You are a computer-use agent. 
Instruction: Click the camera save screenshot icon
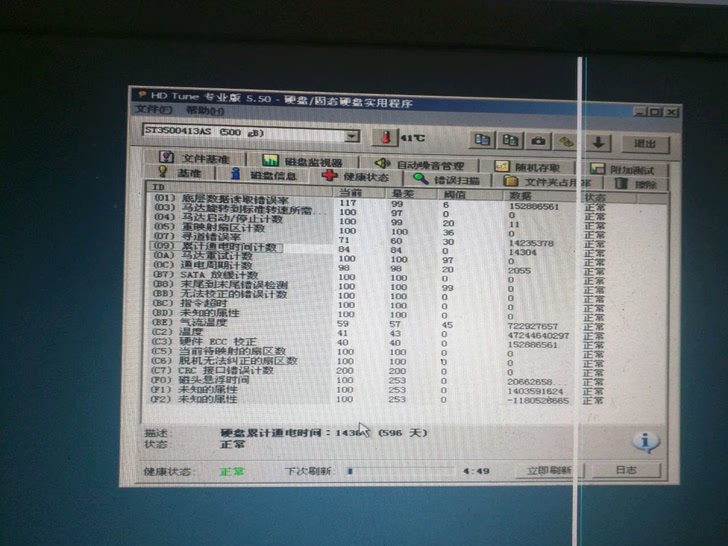[539, 141]
